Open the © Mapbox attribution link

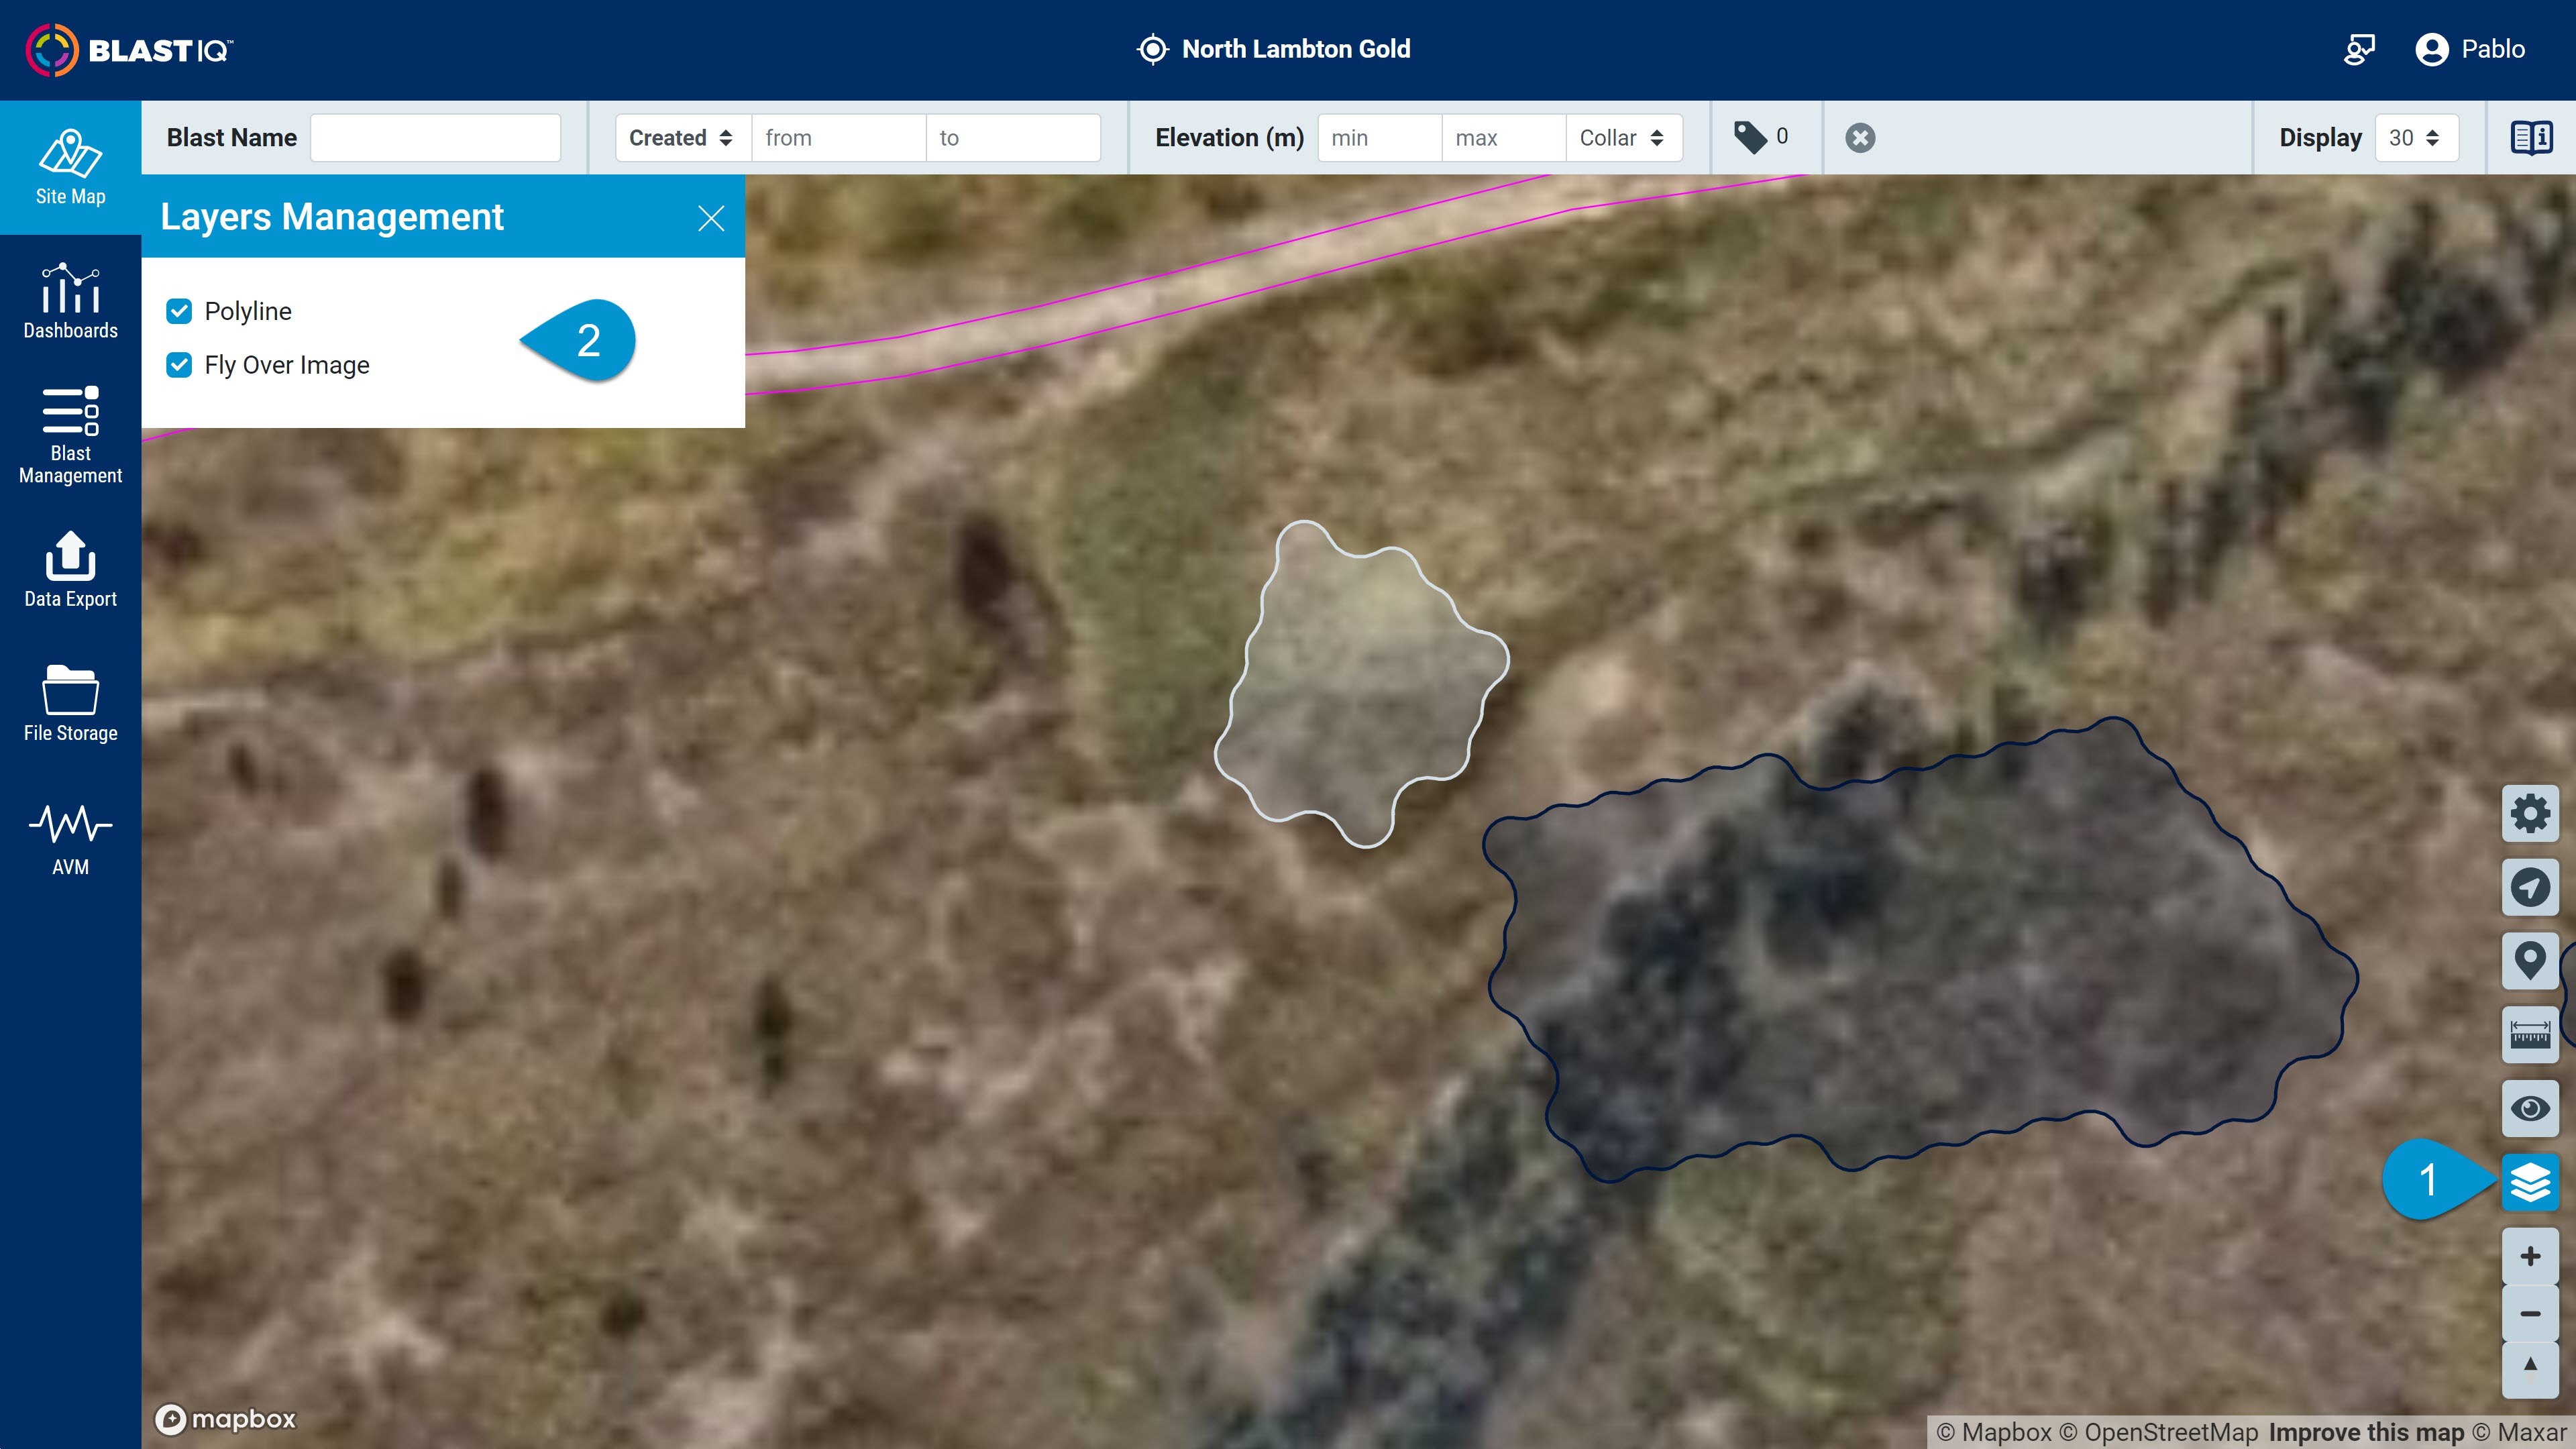[1994, 1432]
